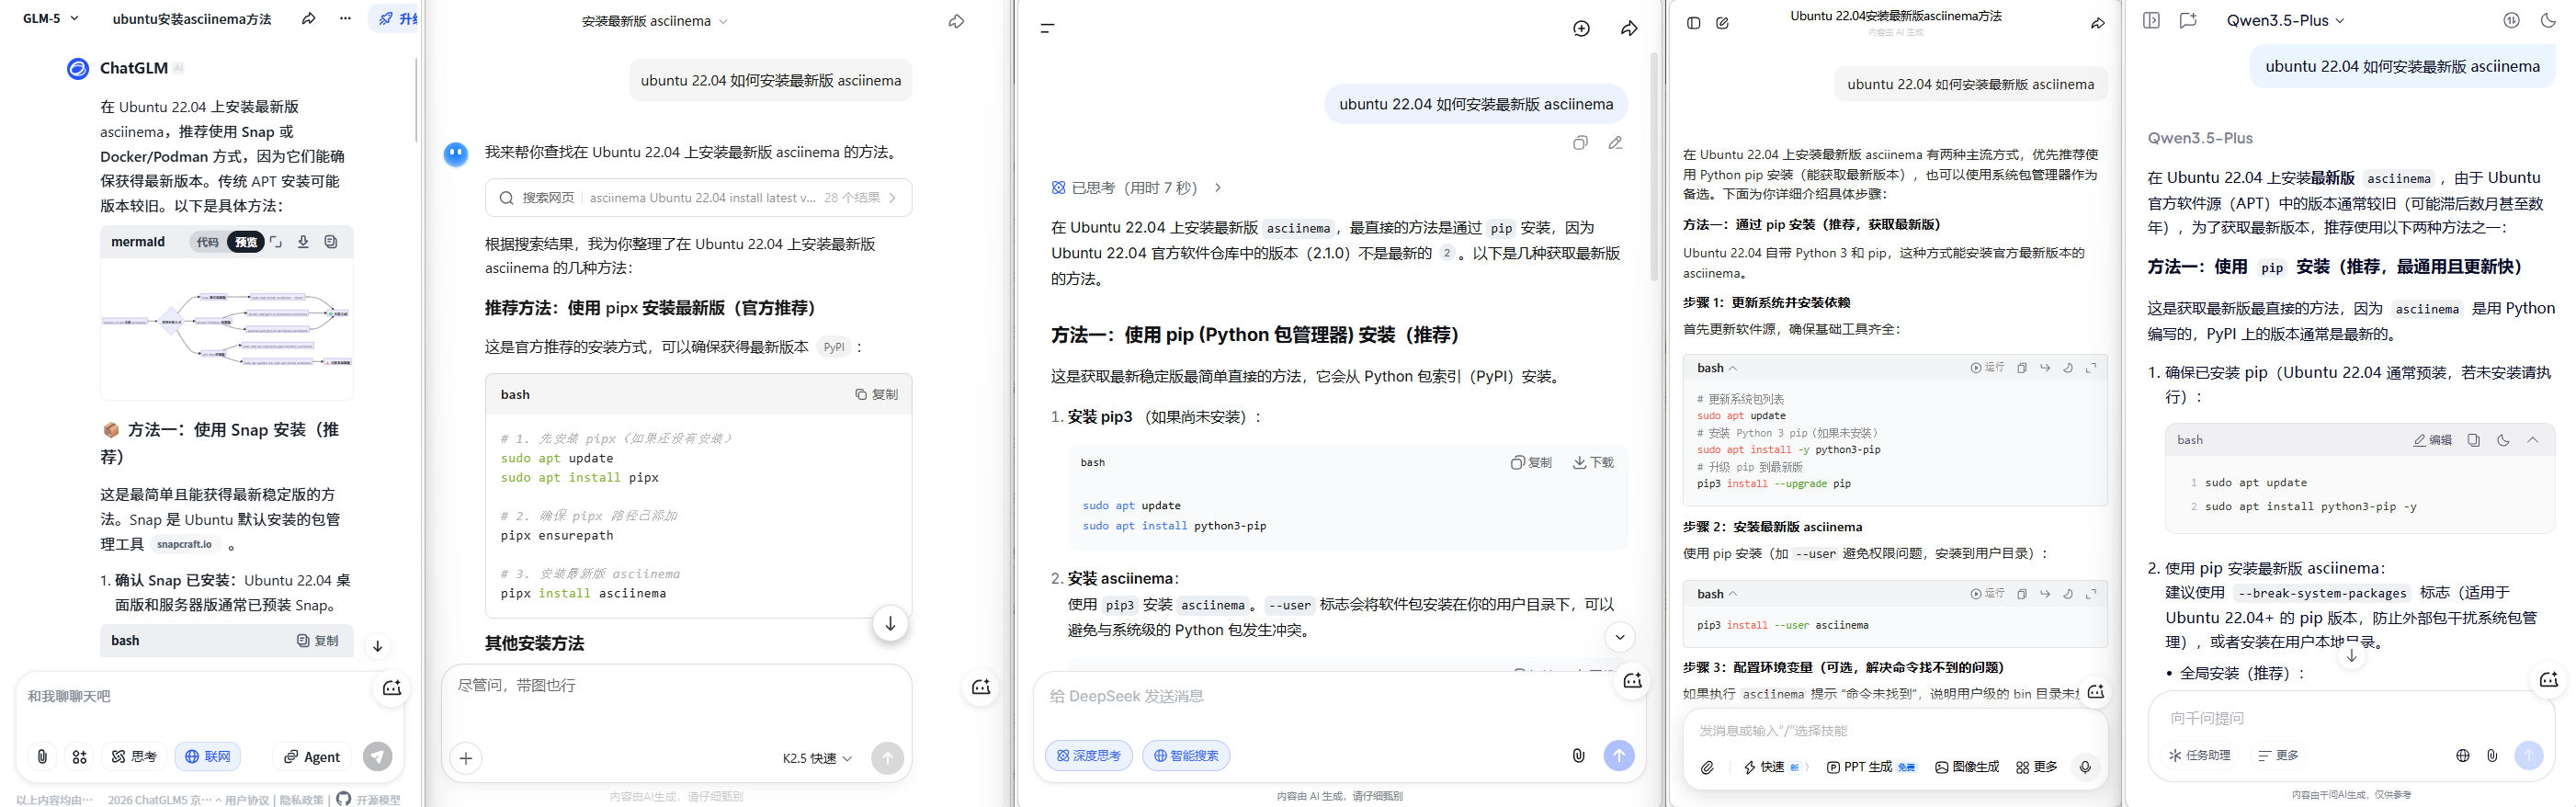Click 复制 to copy Kimi's bash code

pos(876,395)
